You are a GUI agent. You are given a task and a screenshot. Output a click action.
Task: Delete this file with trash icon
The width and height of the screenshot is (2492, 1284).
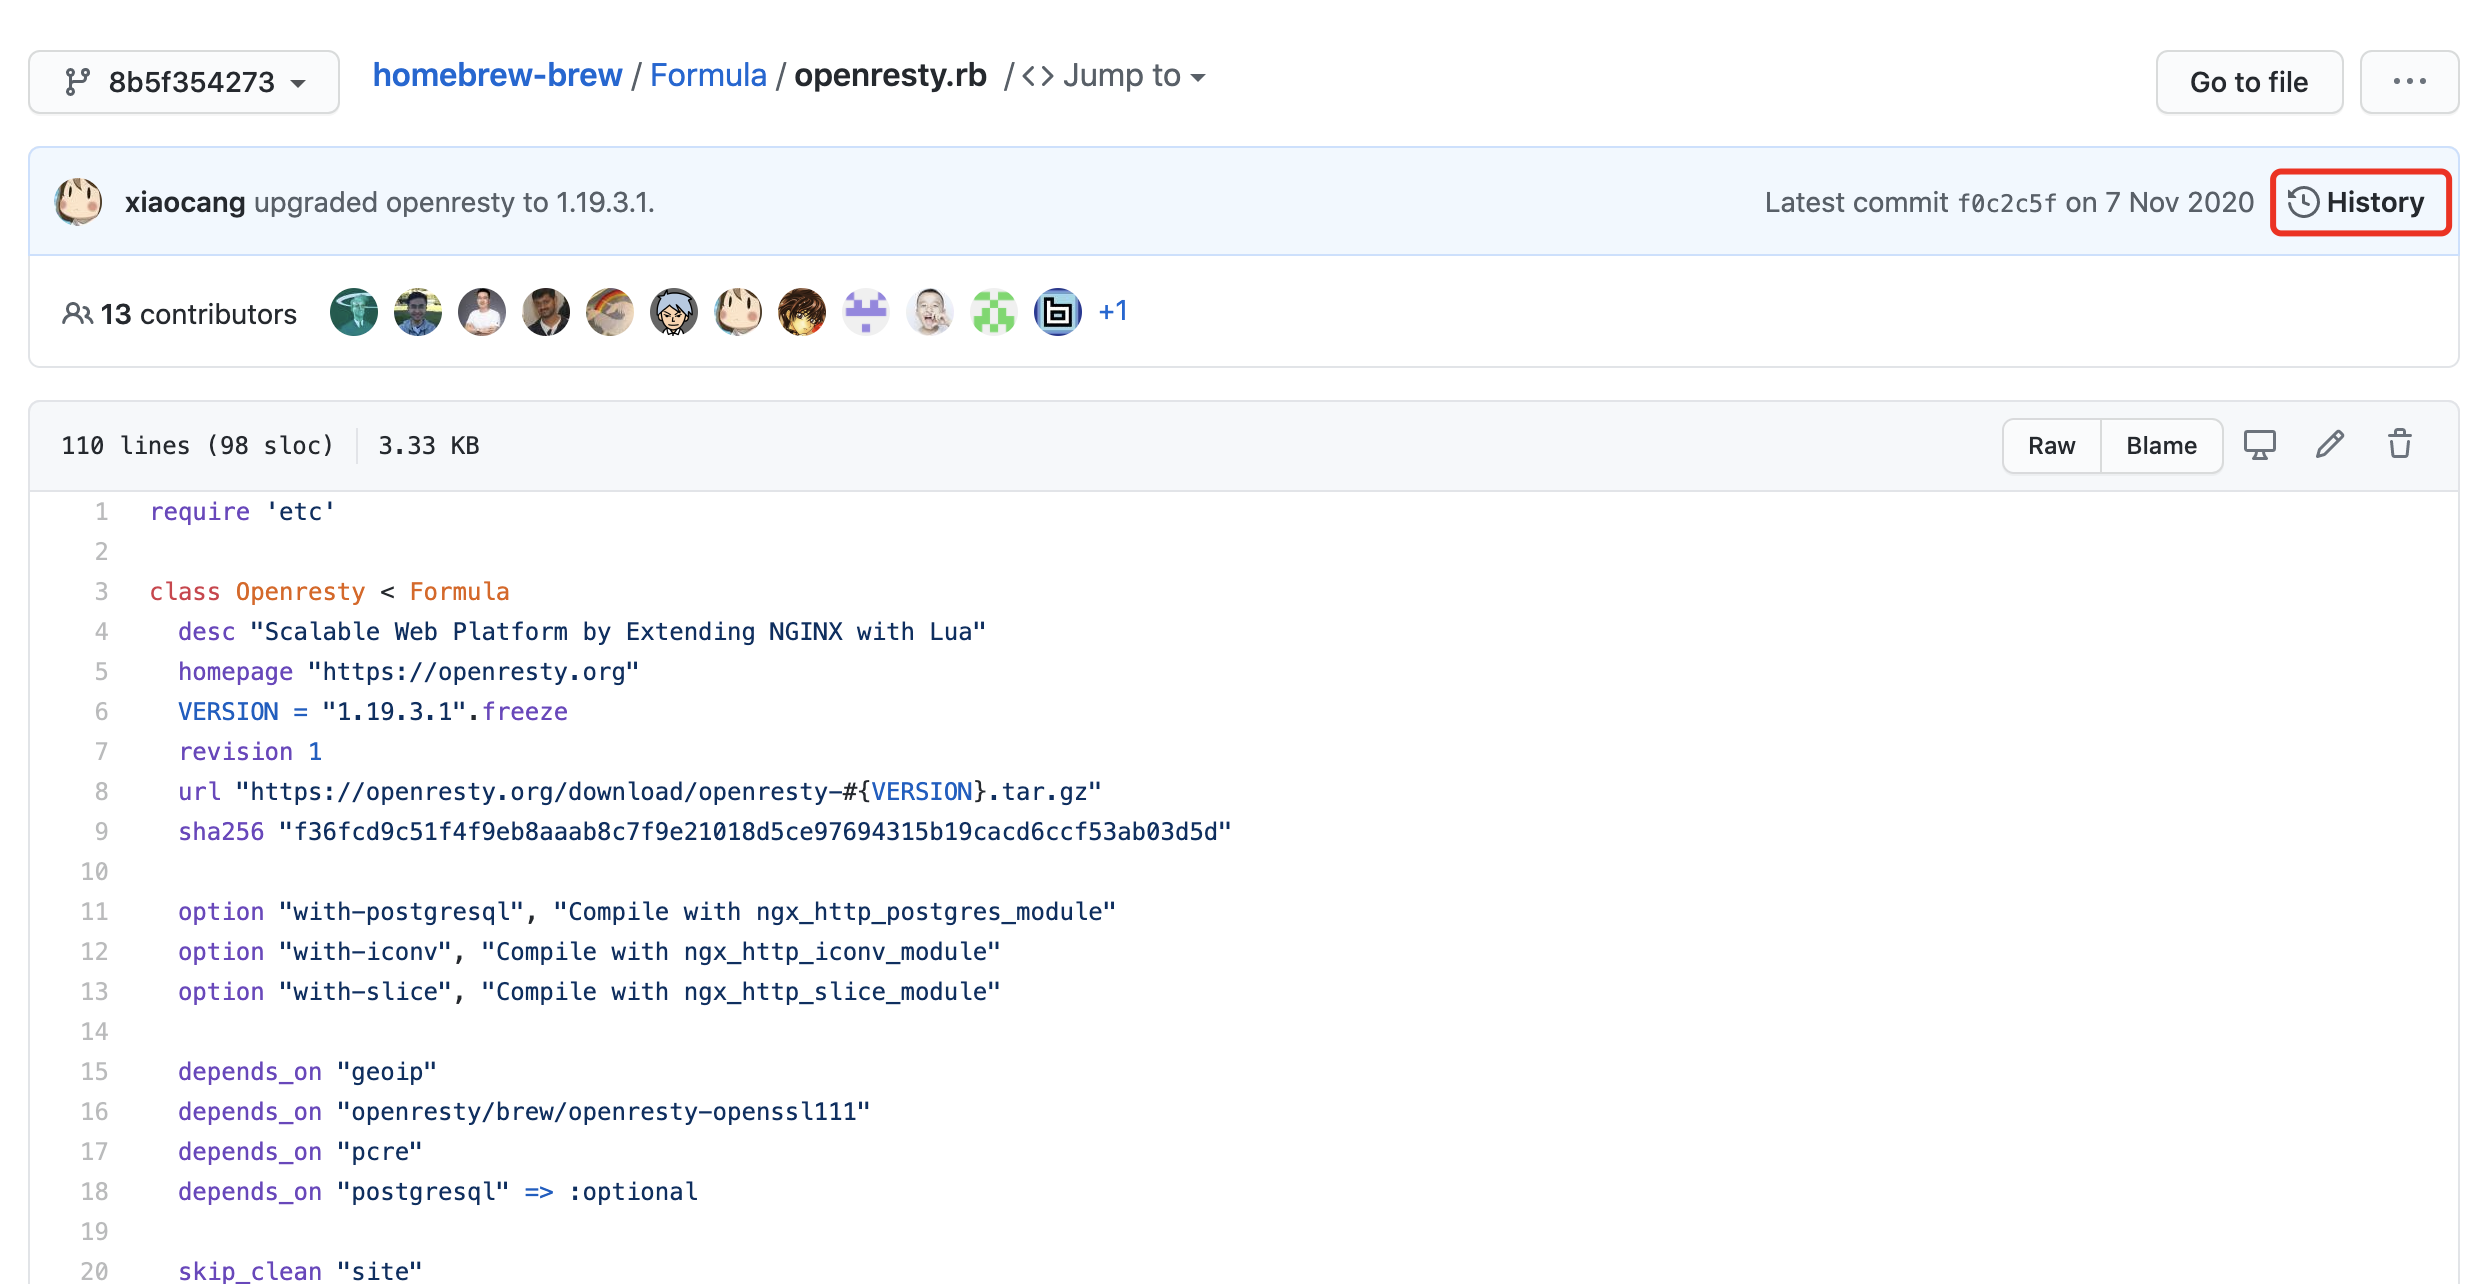2400,445
